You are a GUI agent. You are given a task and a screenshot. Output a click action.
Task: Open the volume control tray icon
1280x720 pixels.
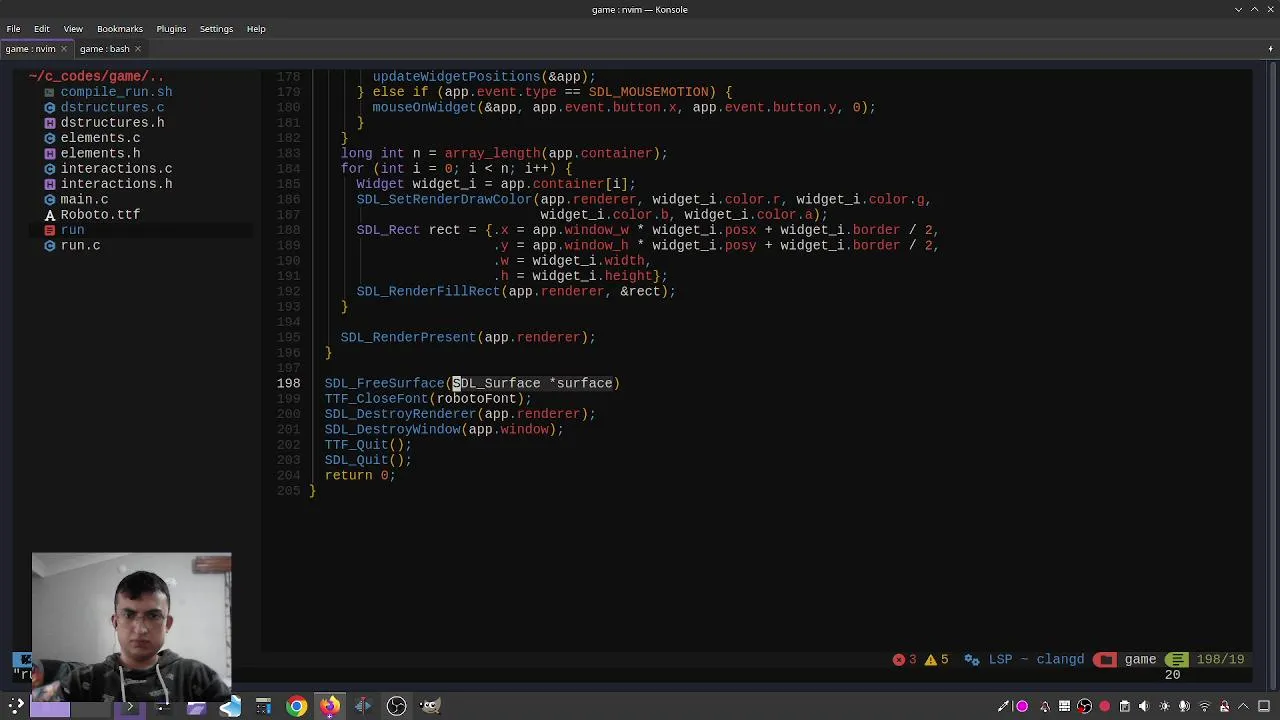coord(1144,706)
